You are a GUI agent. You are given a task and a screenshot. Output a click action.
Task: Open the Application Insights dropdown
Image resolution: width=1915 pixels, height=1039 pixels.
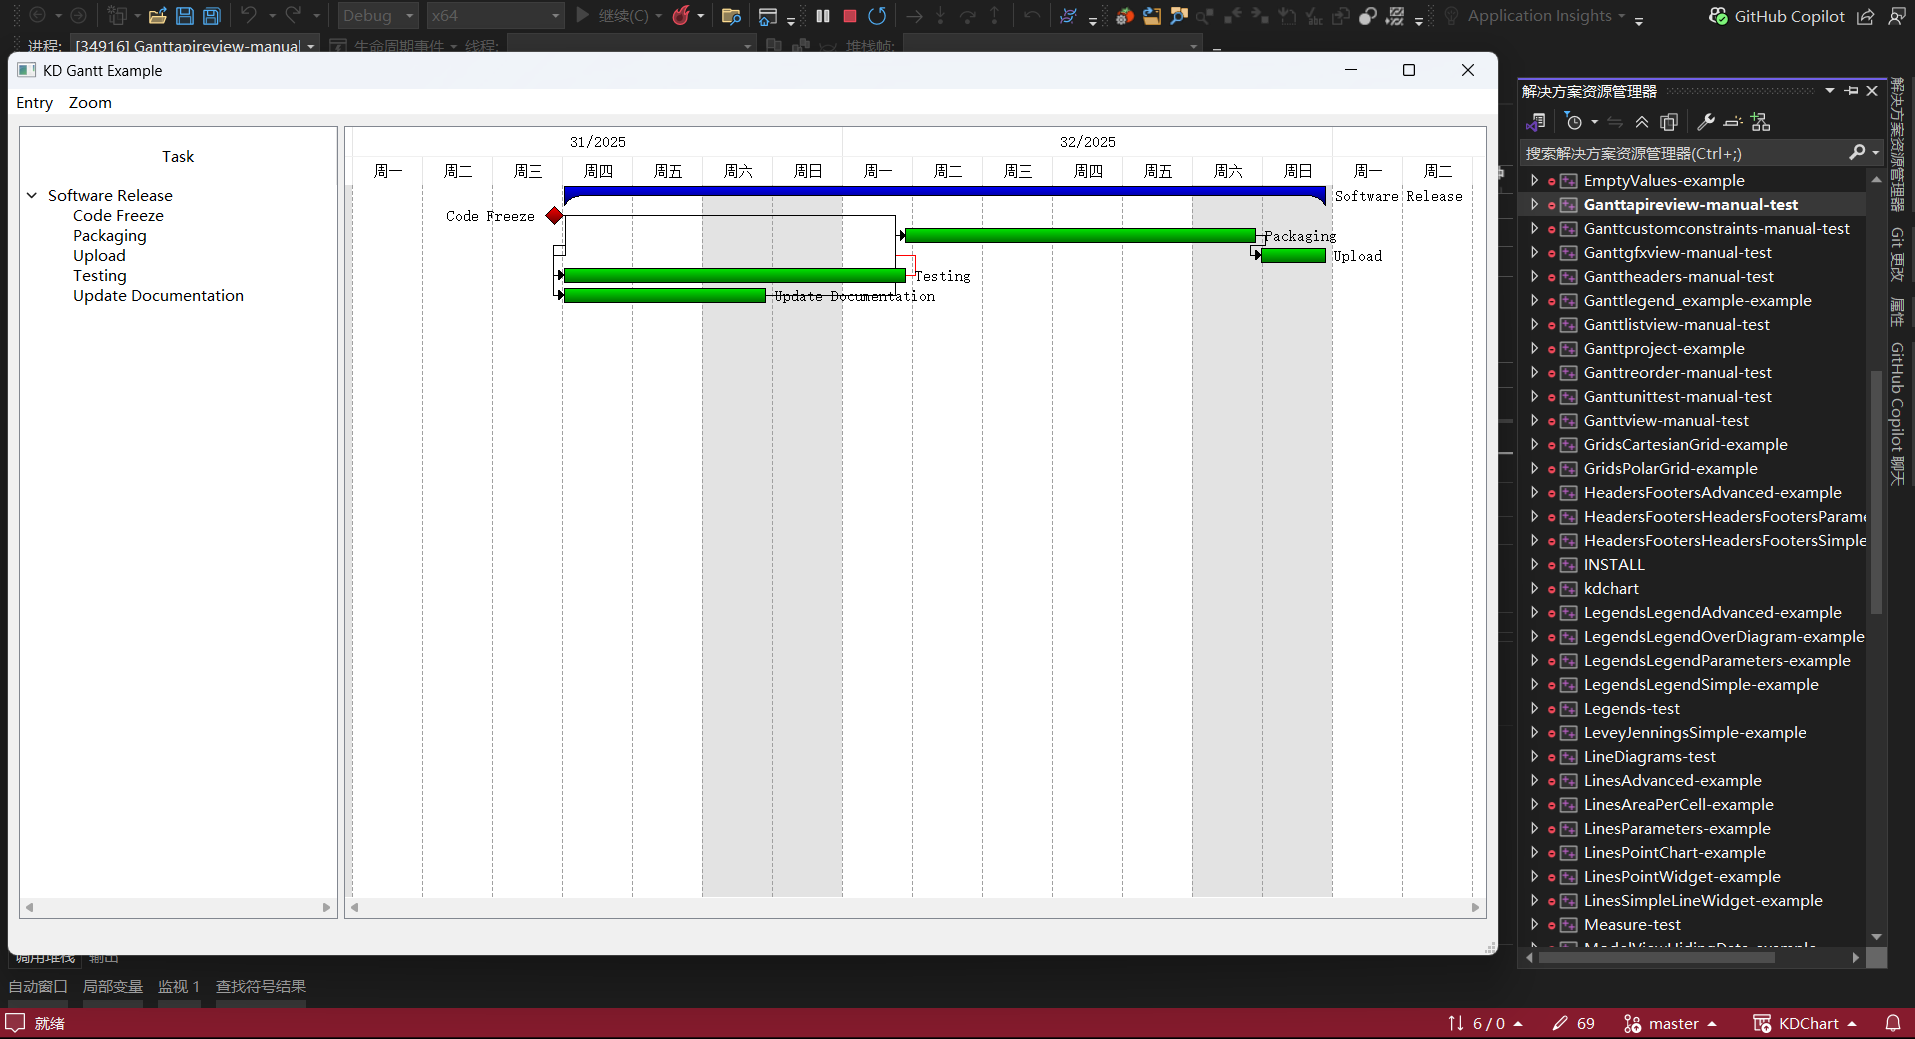(x=1546, y=16)
